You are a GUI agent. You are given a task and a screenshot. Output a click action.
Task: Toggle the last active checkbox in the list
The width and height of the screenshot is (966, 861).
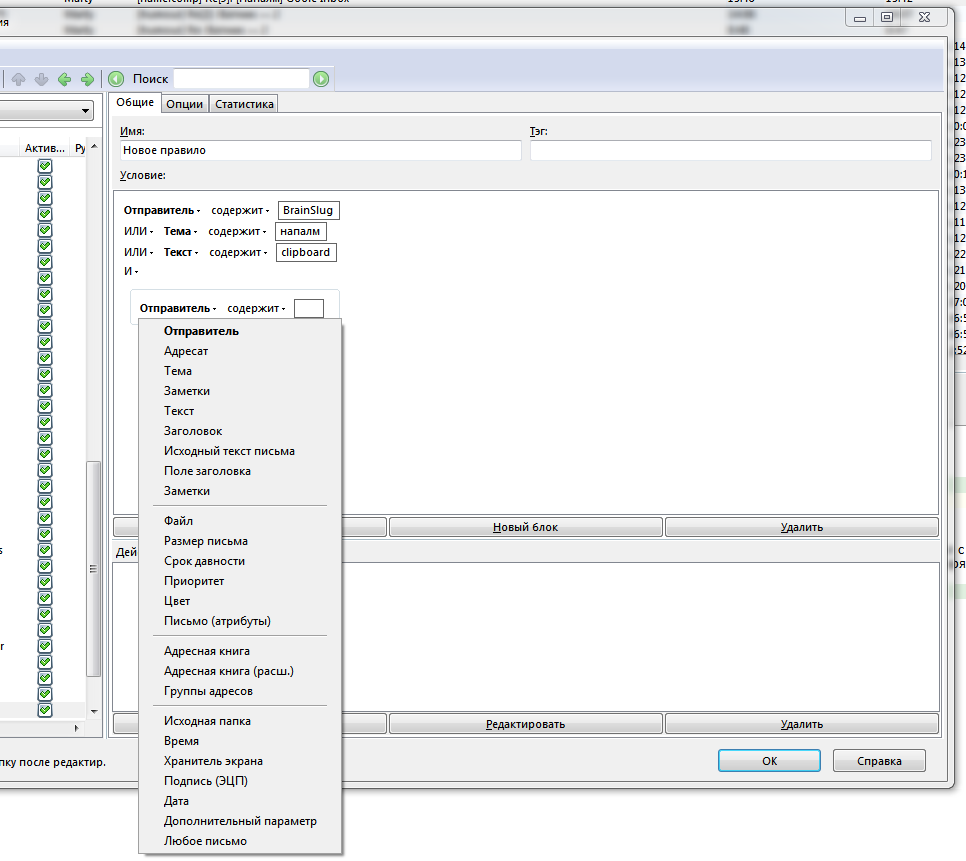(x=45, y=710)
